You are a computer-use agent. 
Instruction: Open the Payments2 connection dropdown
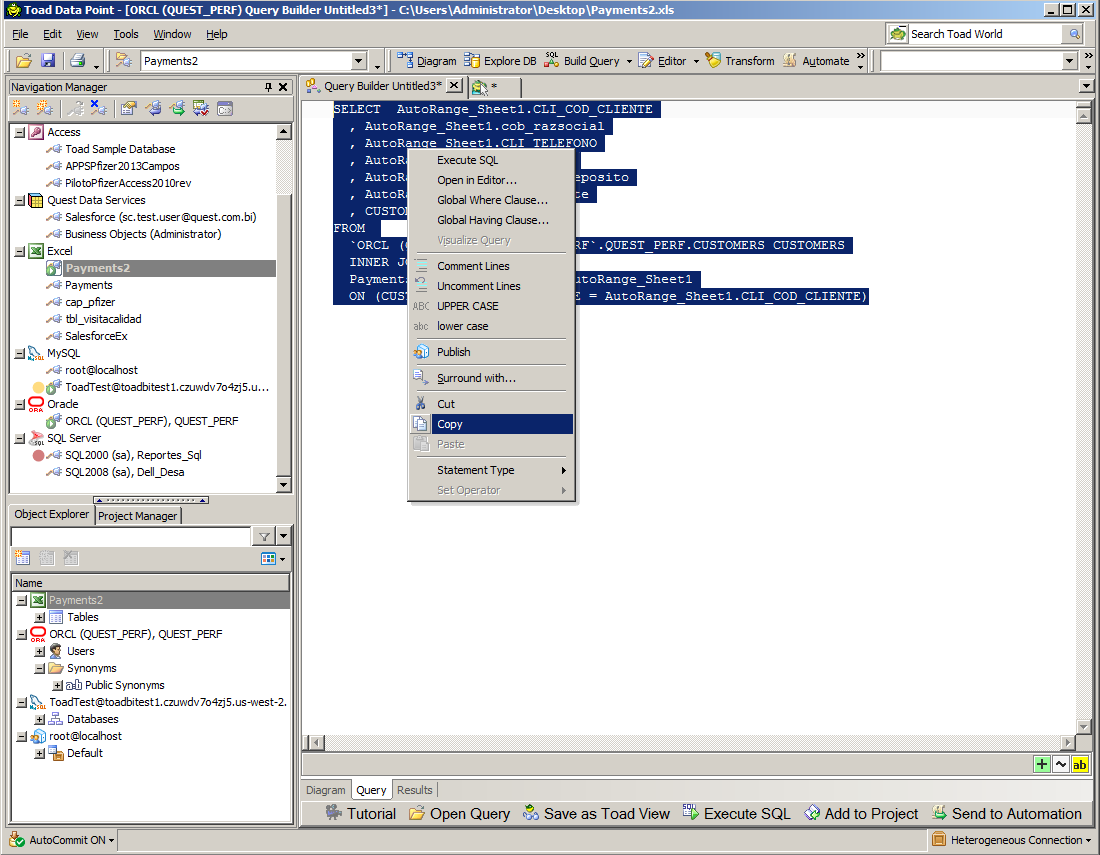[358, 61]
